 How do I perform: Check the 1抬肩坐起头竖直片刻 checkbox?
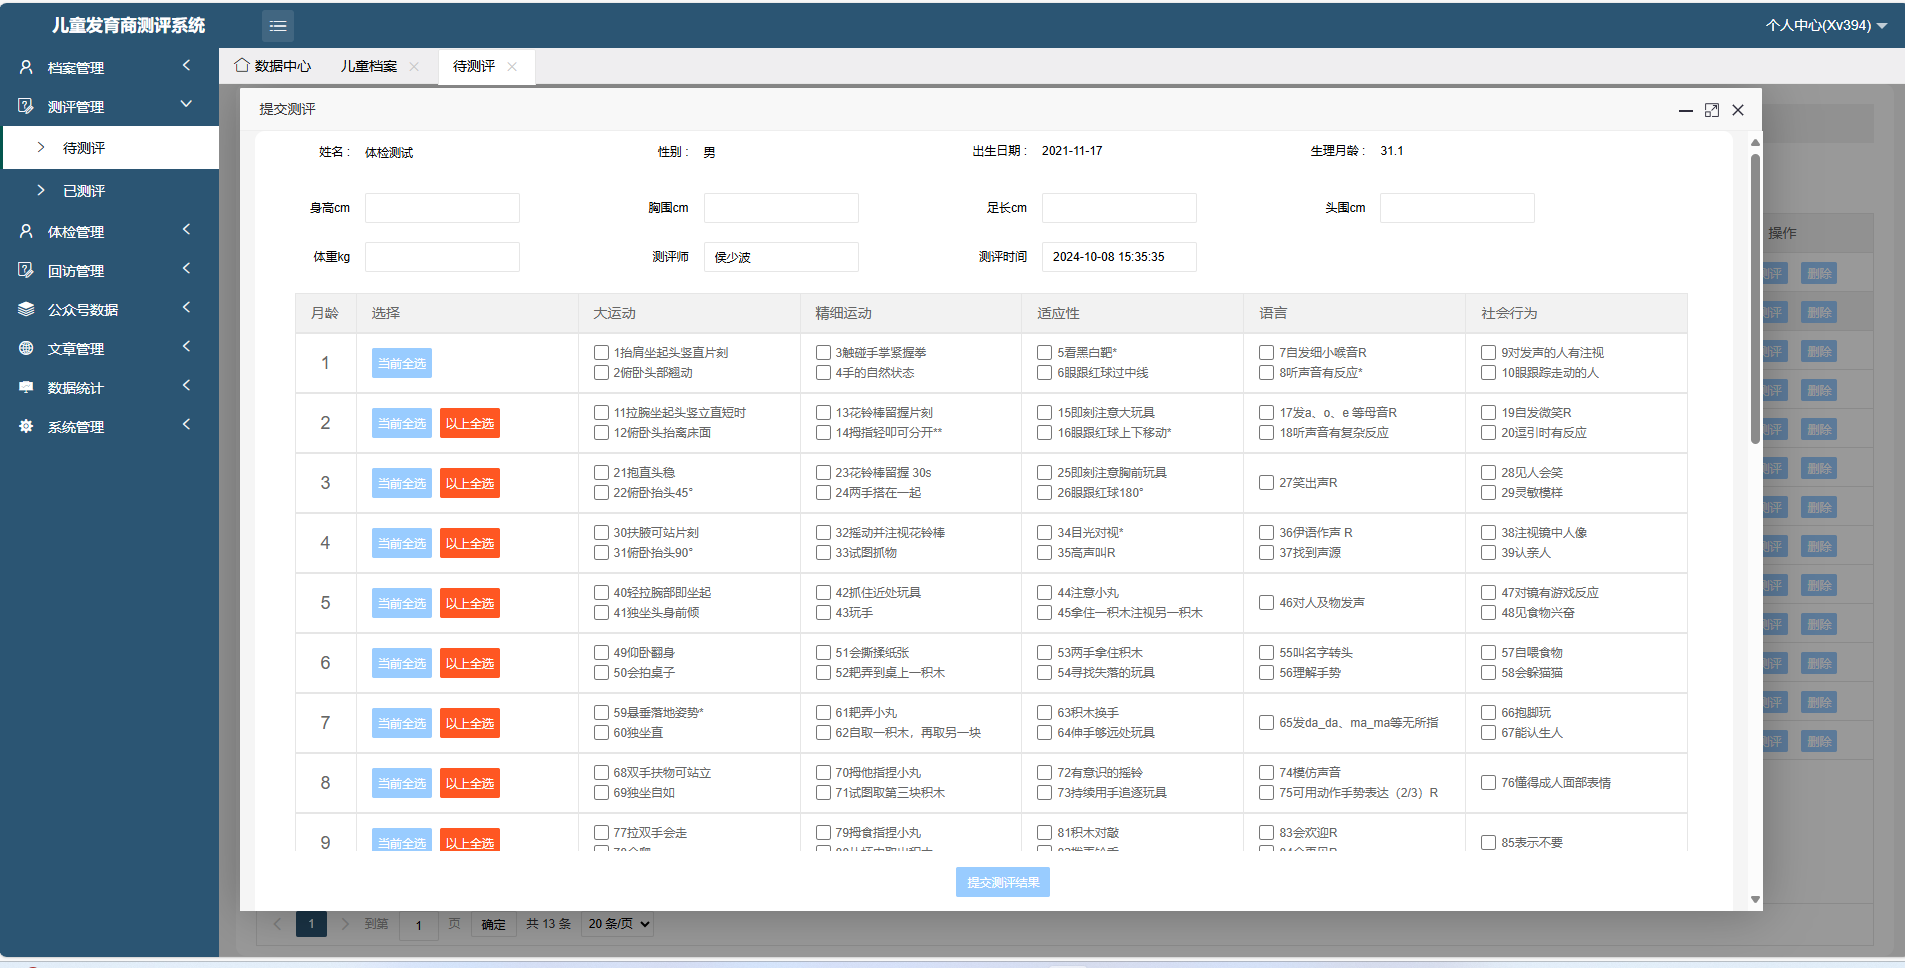(x=601, y=353)
